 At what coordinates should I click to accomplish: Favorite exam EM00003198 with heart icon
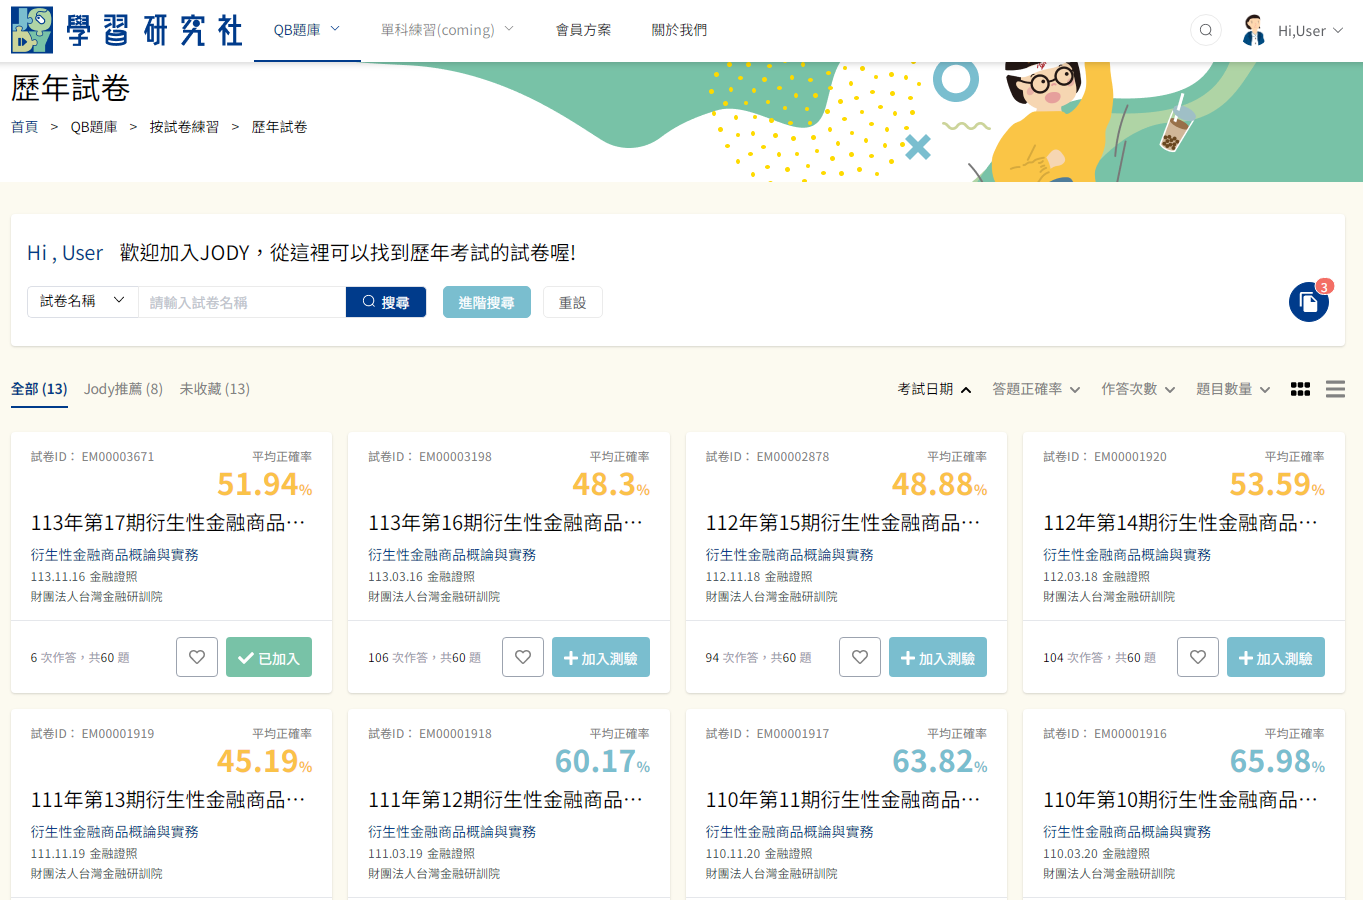[x=523, y=657]
